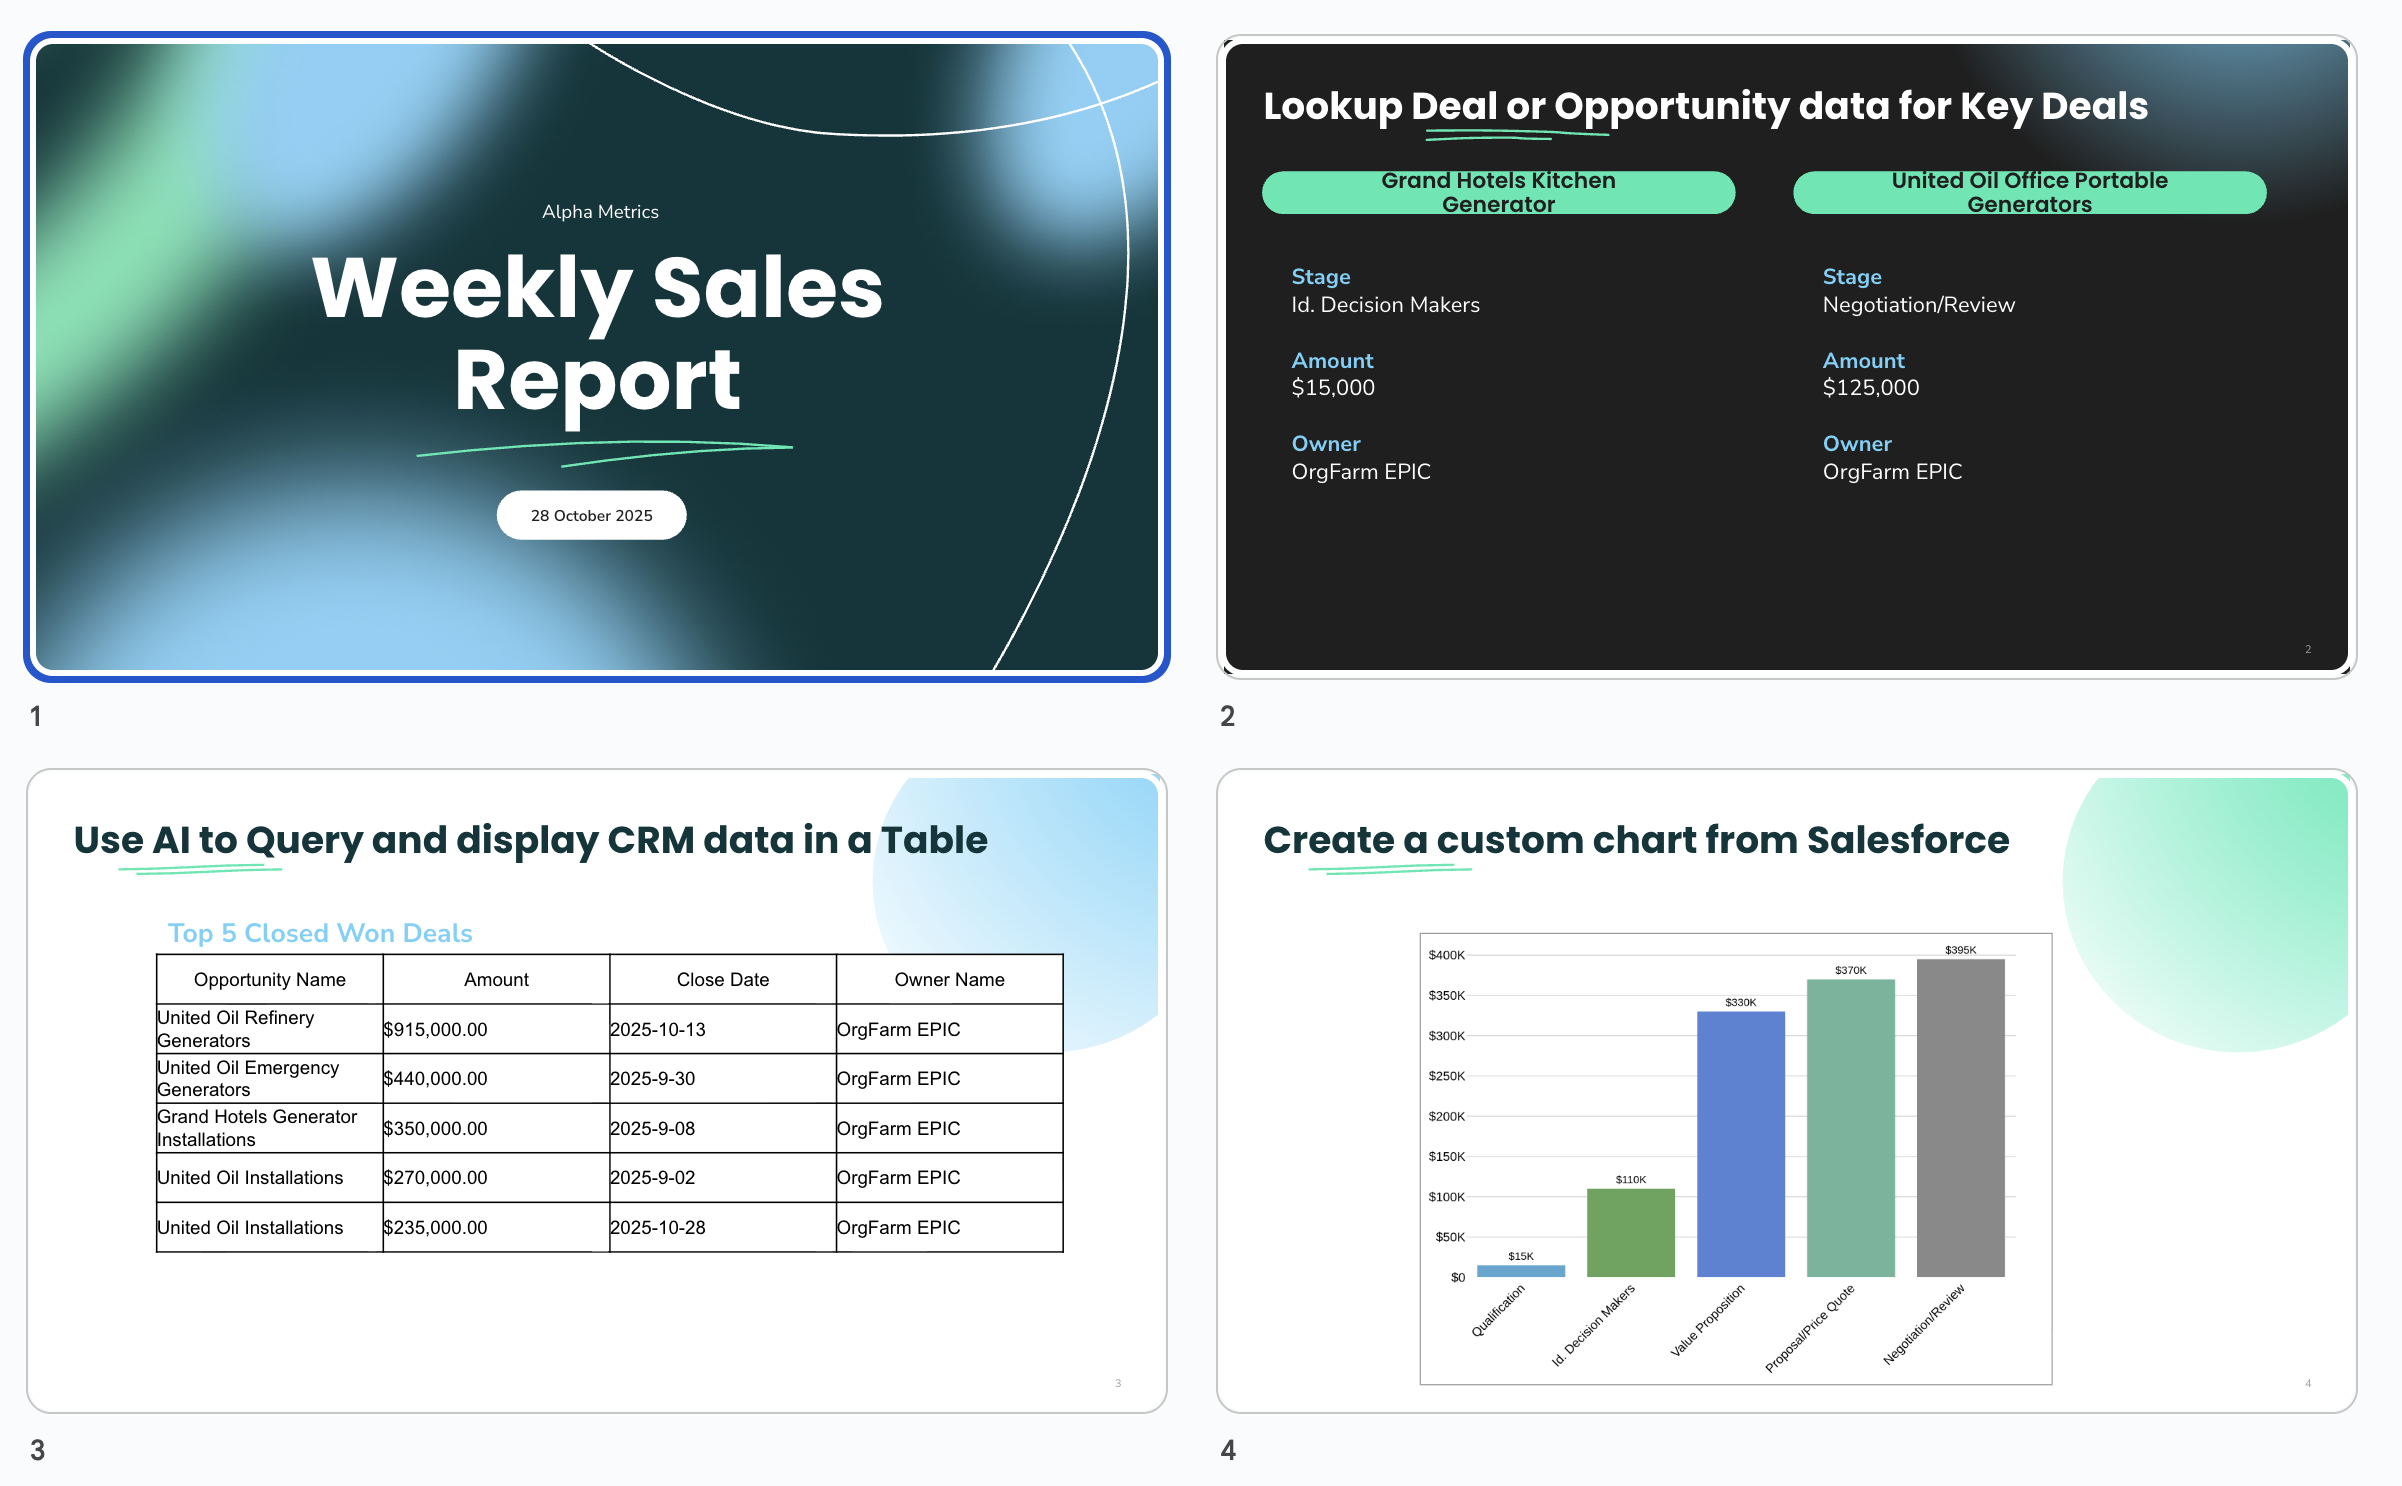The width and height of the screenshot is (2402, 1486).
Task: Click the 'Create a custom chart from Salesforce' heading
Action: pyautogui.click(x=1636, y=840)
